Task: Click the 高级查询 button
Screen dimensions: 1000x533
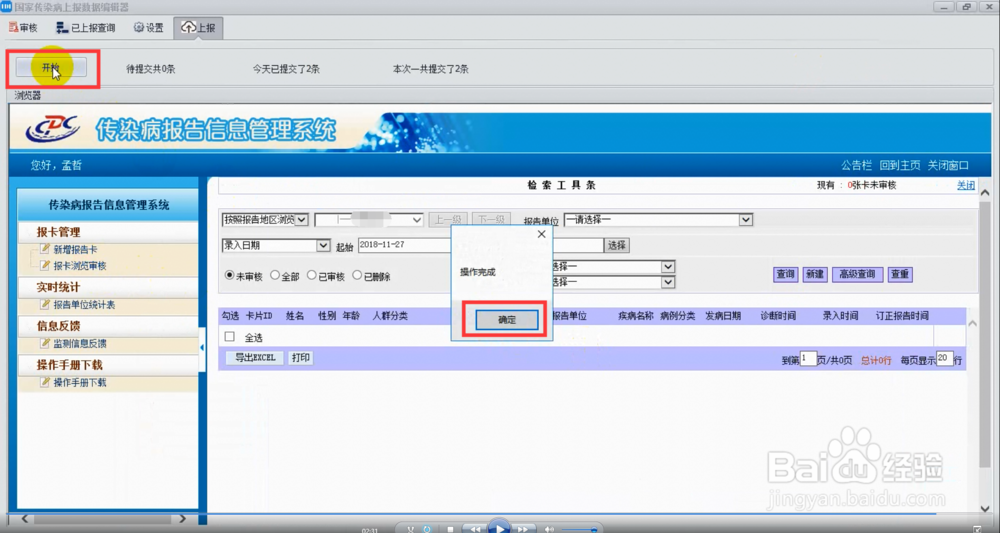Action: [857, 274]
